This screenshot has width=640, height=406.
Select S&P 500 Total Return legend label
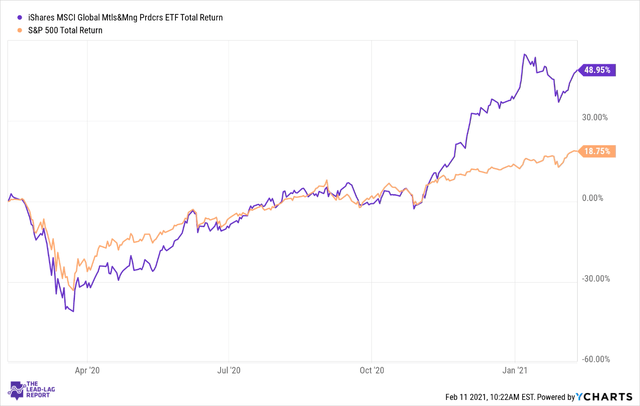click(65, 30)
